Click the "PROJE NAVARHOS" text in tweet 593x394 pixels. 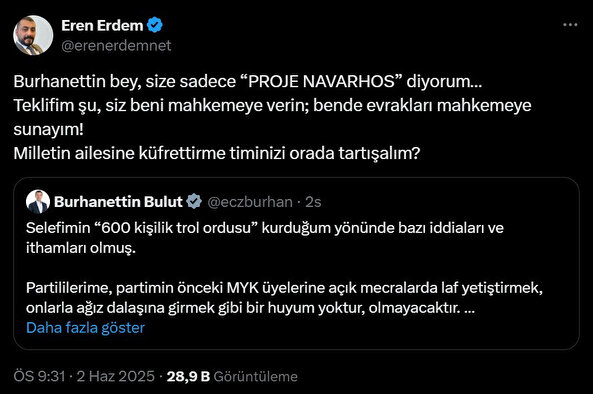[321, 81]
